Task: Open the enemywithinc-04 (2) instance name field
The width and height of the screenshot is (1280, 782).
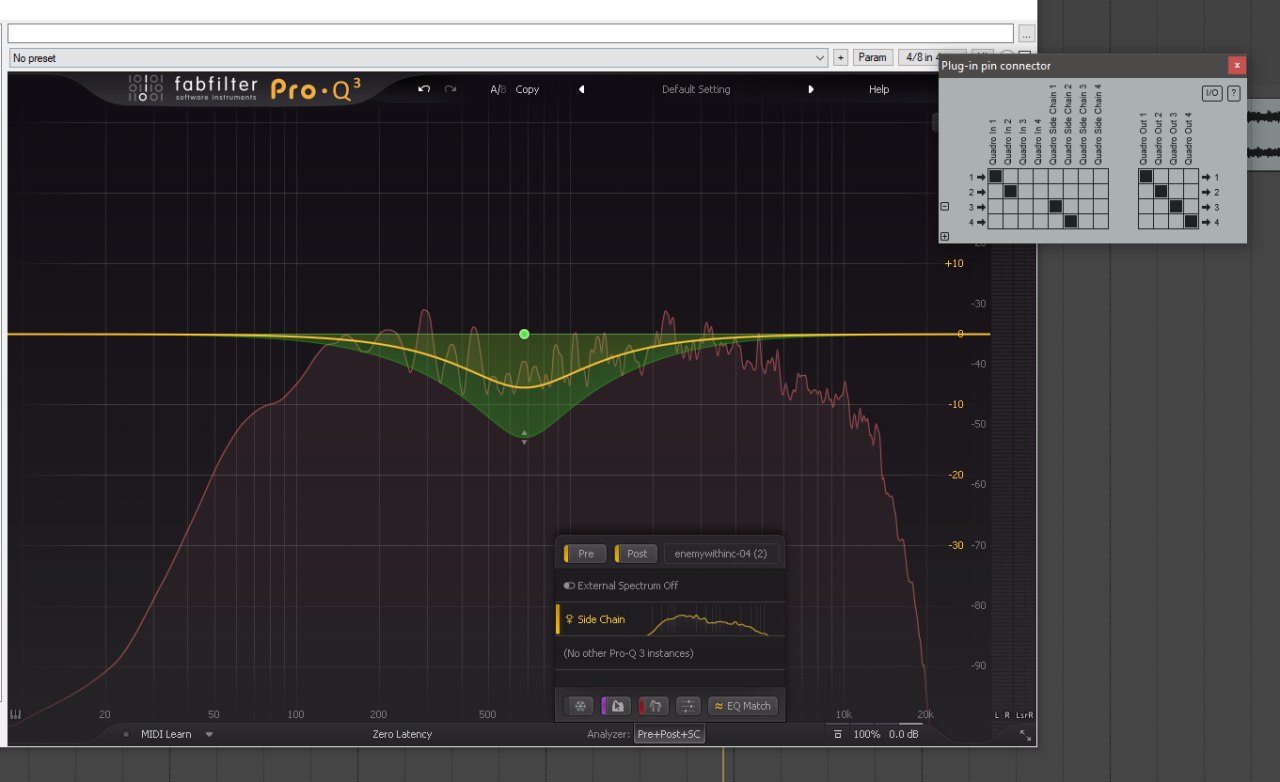Action: [721, 553]
